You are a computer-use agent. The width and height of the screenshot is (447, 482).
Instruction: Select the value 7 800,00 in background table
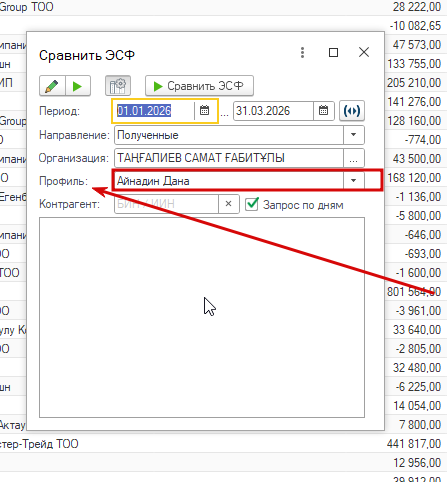[420, 425]
